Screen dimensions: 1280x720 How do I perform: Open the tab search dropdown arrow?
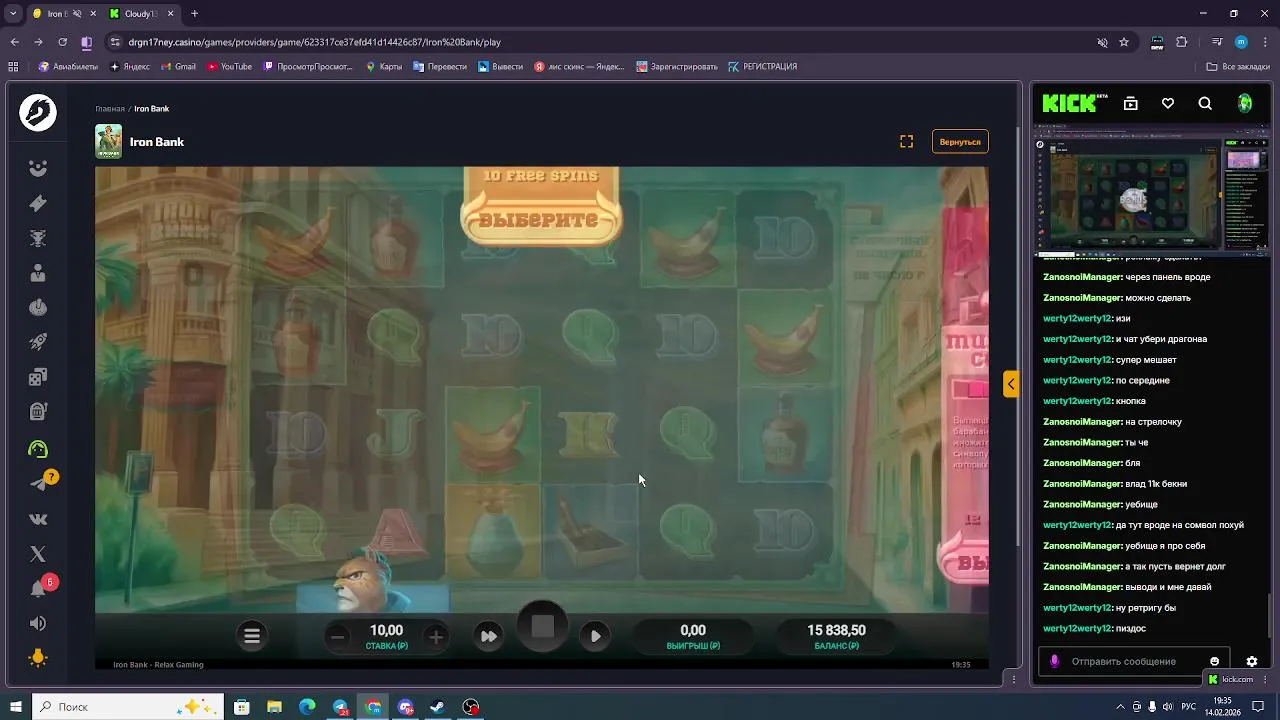[13, 14]
